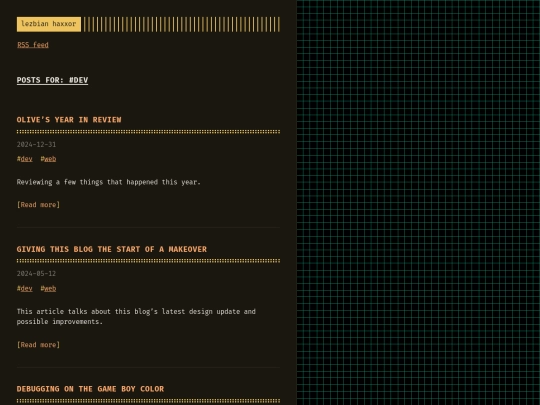540x405 pixels.
Task: Select the #dev tag under the Makeover post
Action: coord(24,289)
